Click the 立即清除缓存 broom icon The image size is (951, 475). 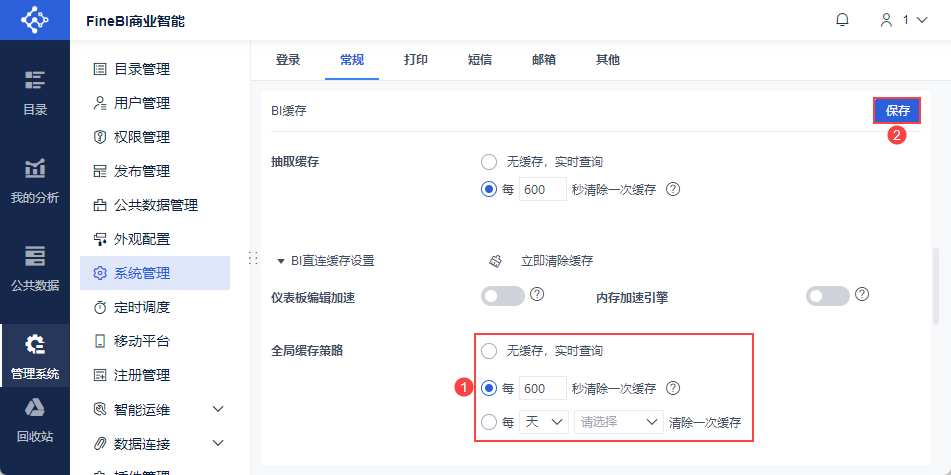pyautogui.click(x=495, y=261)
